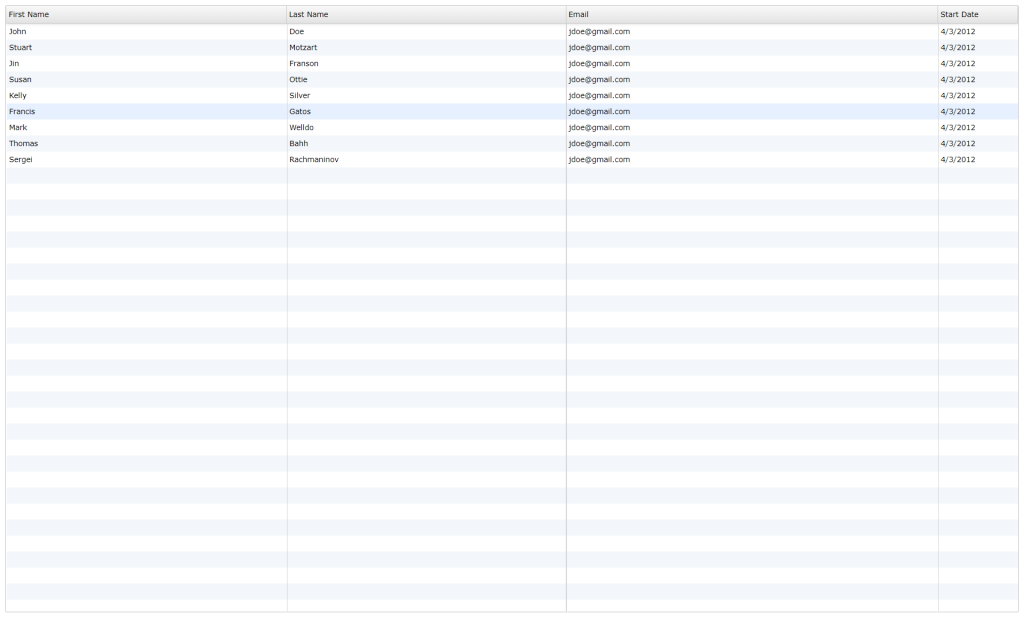Image resolution: width=1024 pixels, height=640 pixels.
Task: Click the Start Date column header
Action: [x=978, y=14]
